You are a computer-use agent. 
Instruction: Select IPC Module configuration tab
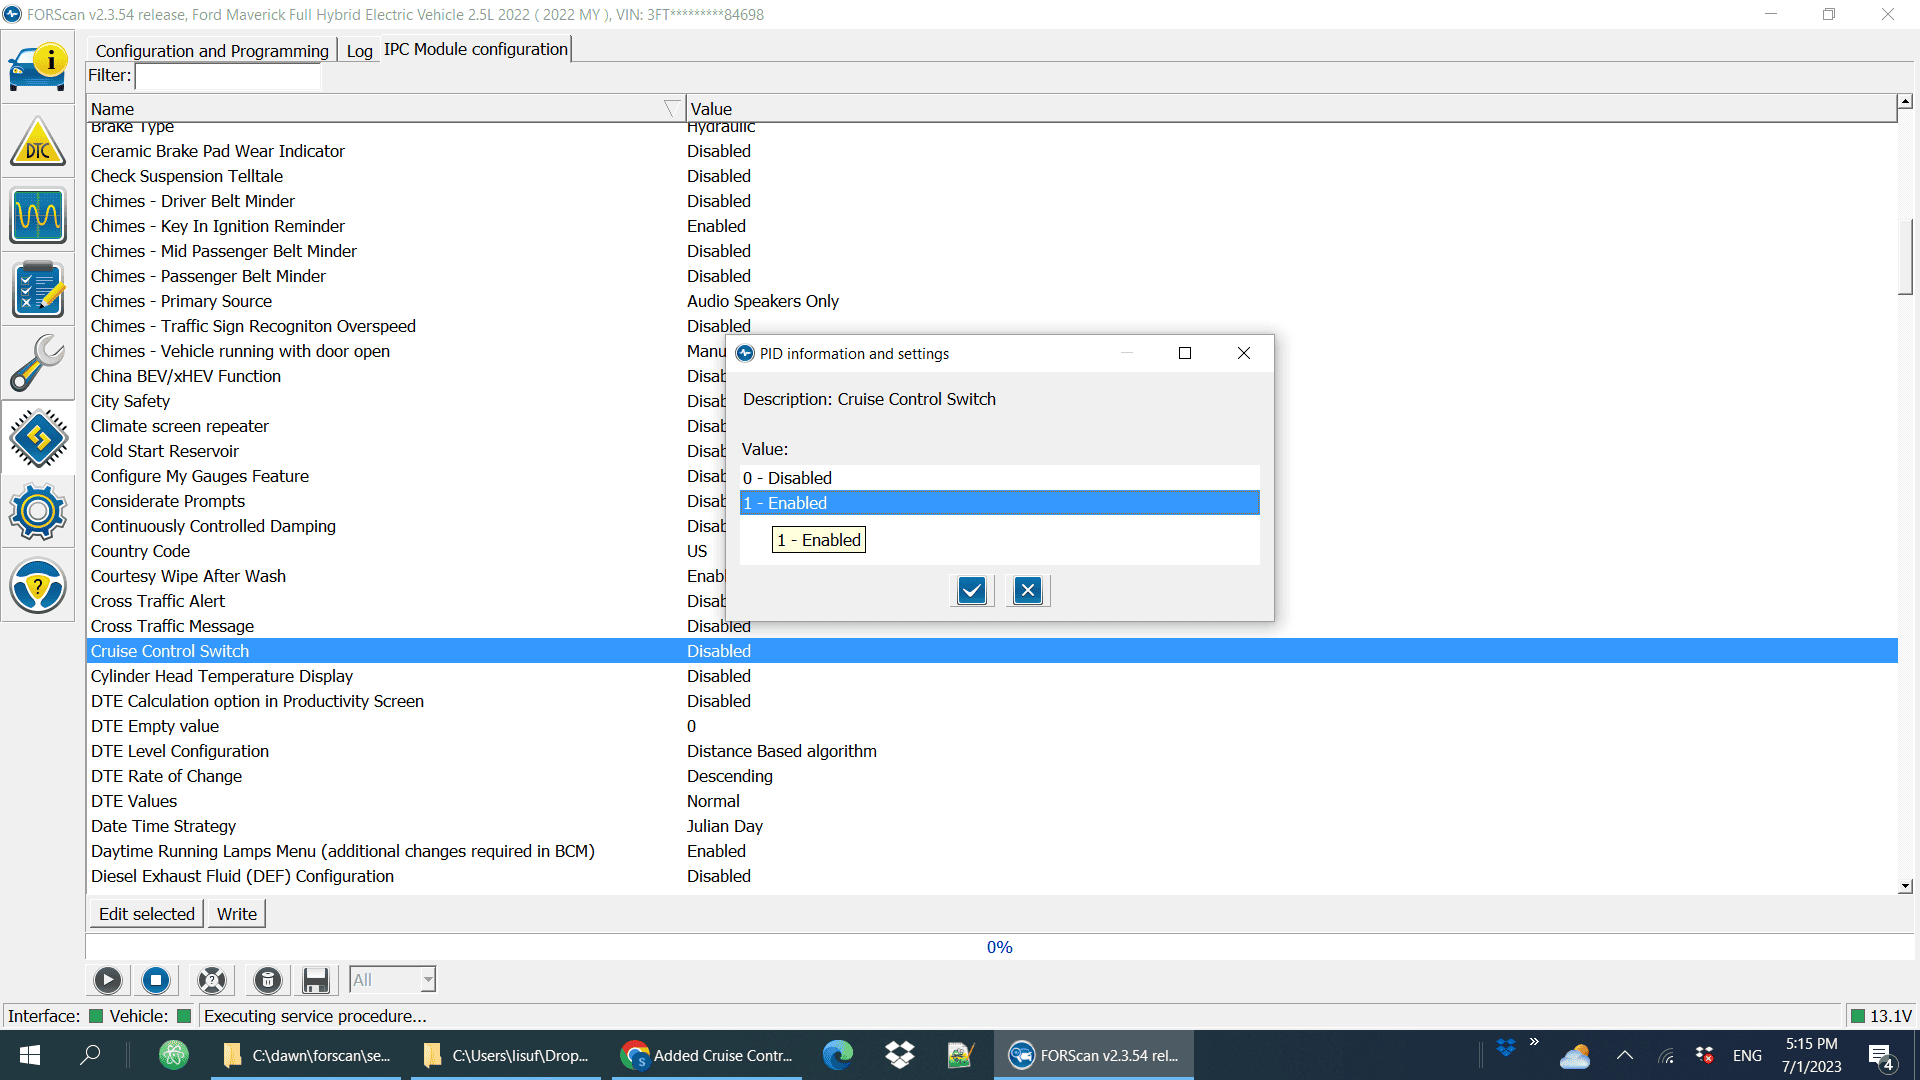click(476, 49)
